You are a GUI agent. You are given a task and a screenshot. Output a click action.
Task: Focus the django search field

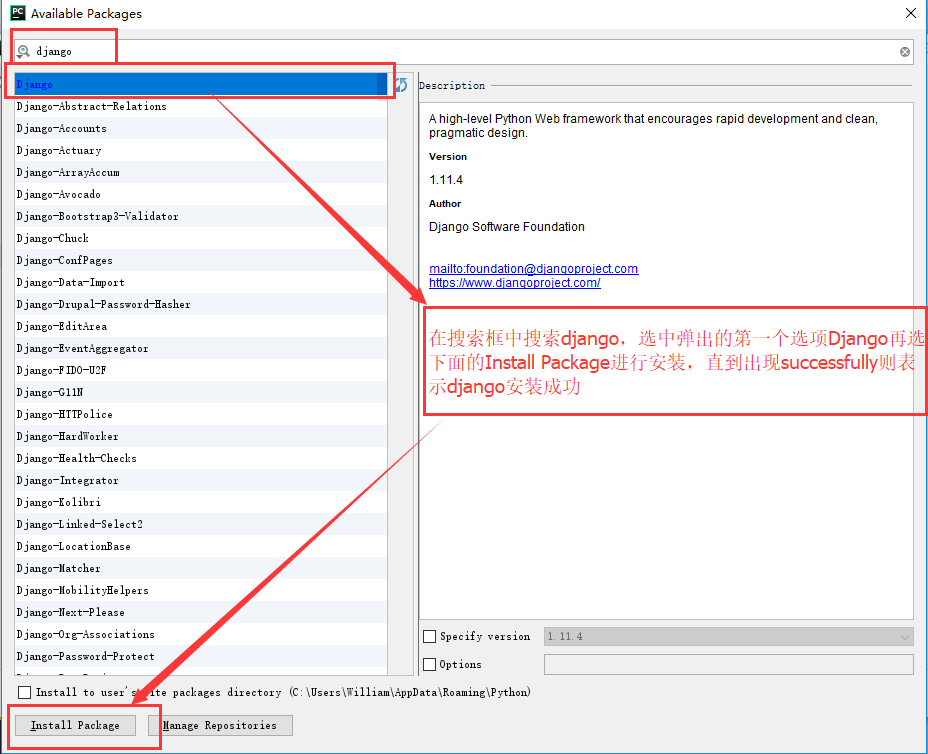[x=462, y=52]
